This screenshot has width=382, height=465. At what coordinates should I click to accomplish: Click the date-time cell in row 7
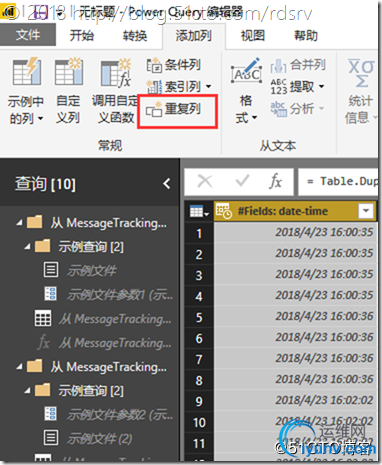[x=296, y=358]
